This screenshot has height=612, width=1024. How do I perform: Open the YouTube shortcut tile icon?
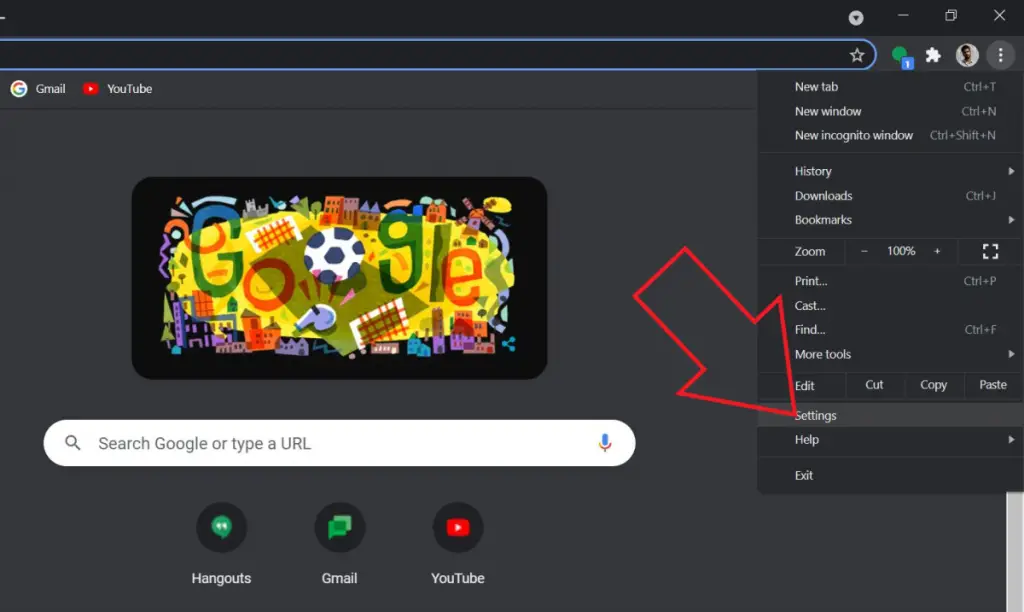(x=458, y=527)
